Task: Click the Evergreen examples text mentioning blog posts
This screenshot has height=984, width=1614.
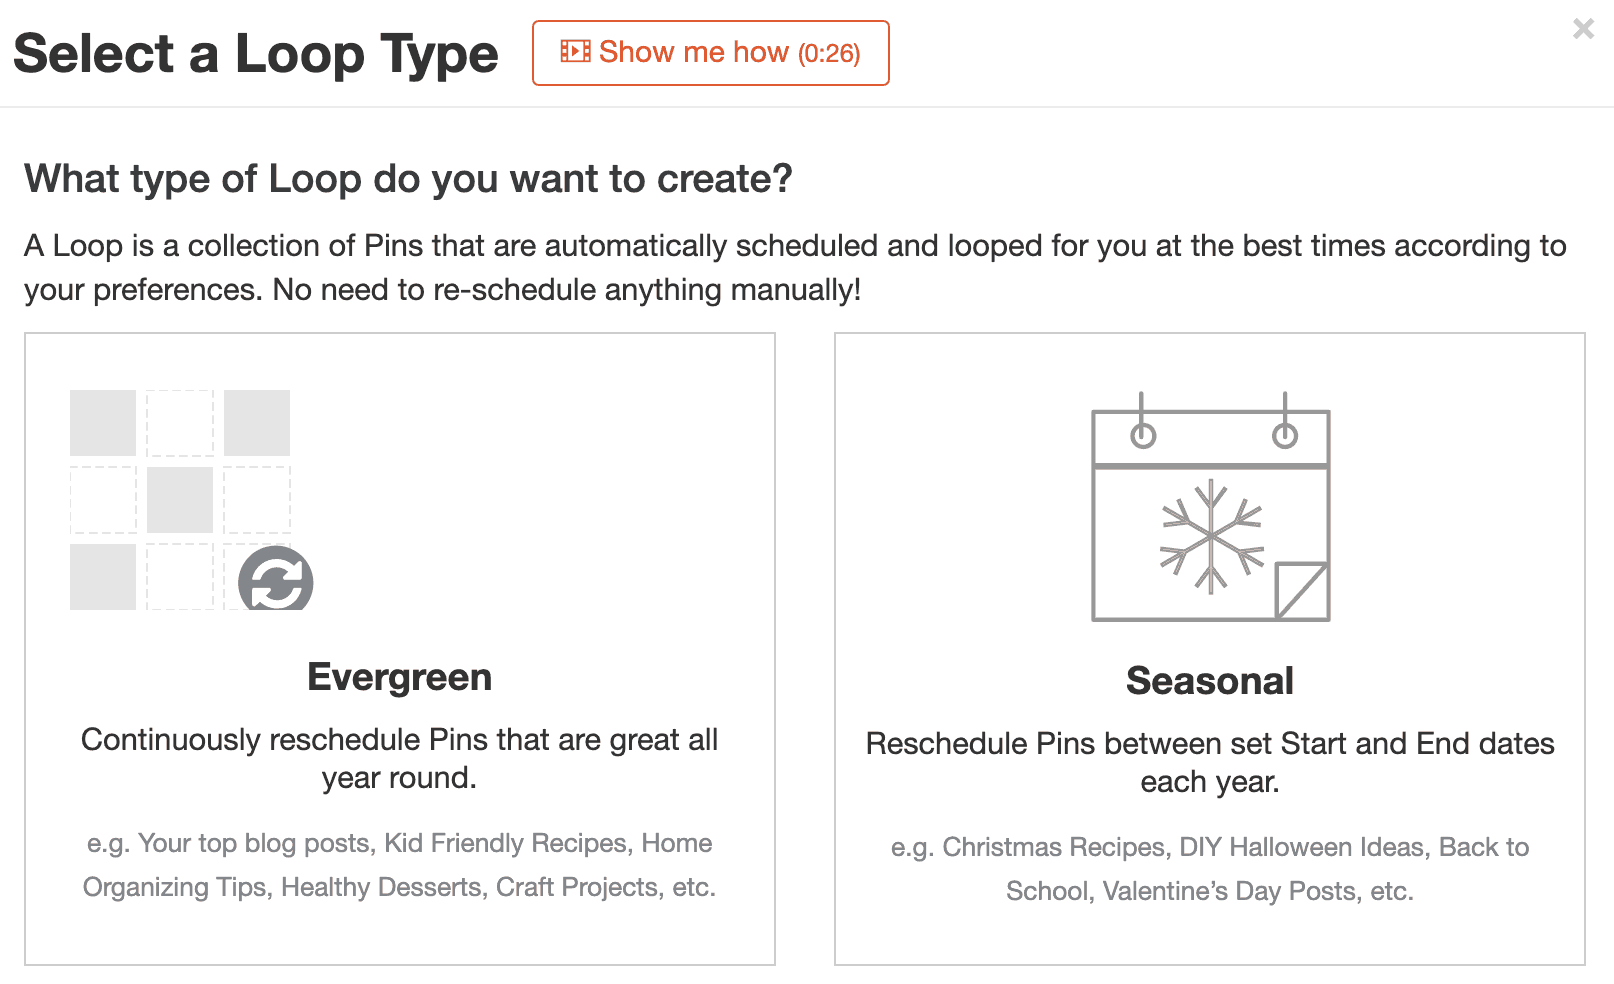Action: pos(400,865)
